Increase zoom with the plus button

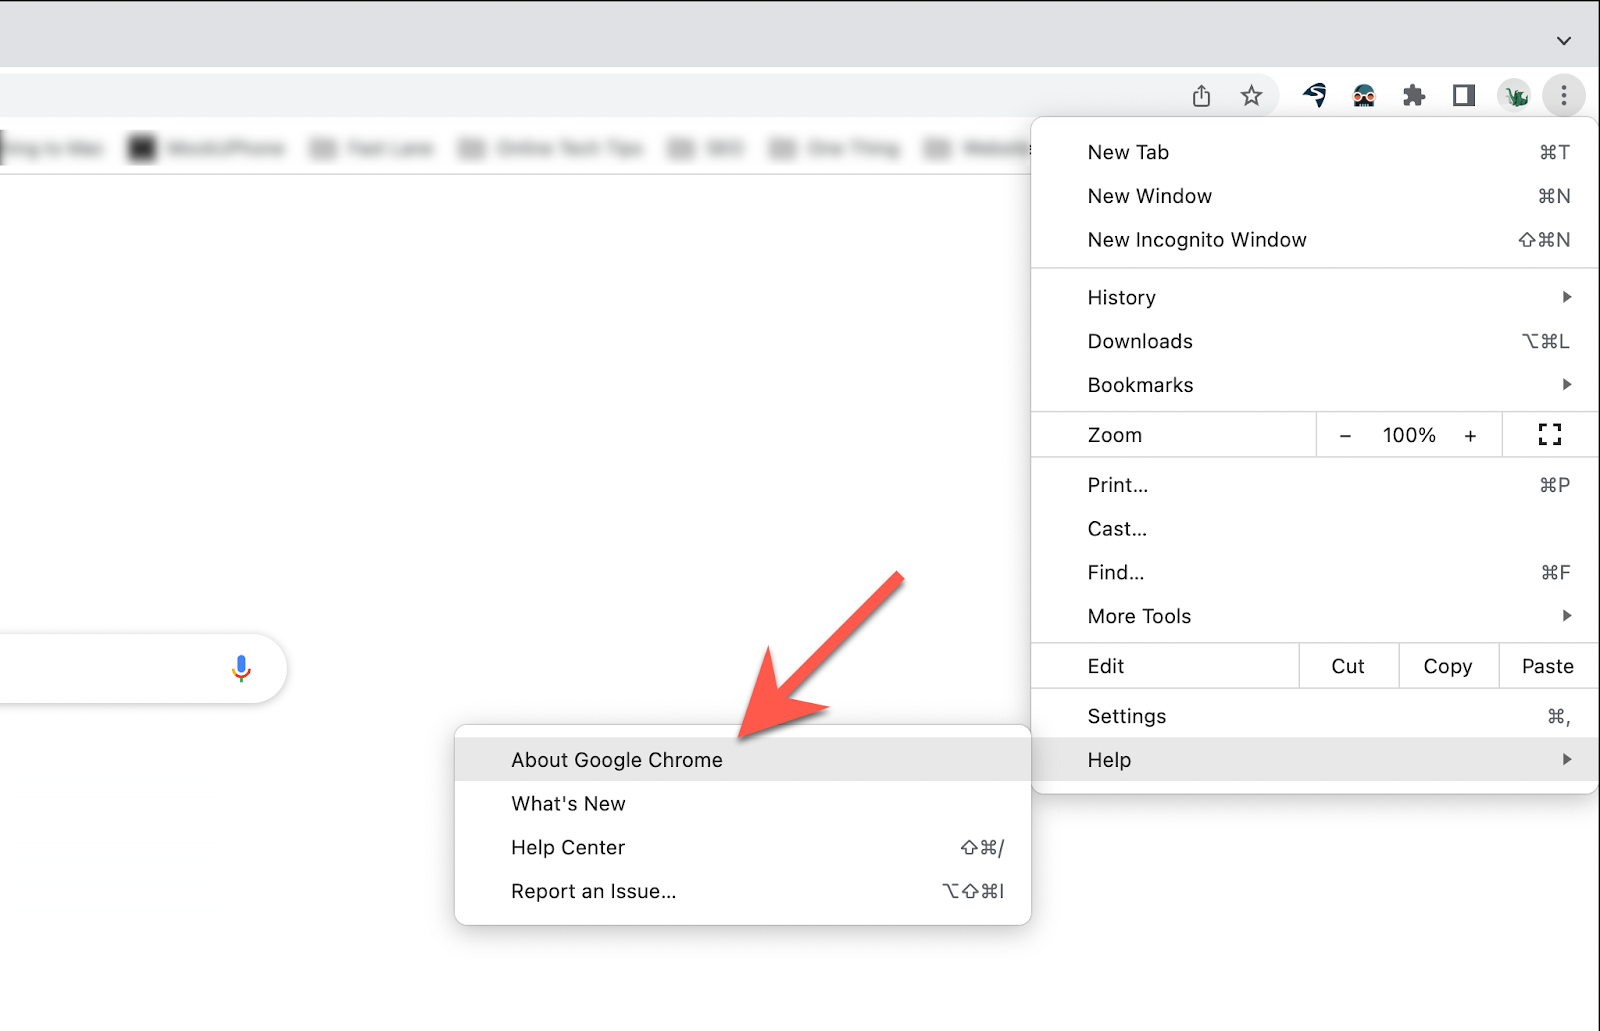pos(1470,436)
